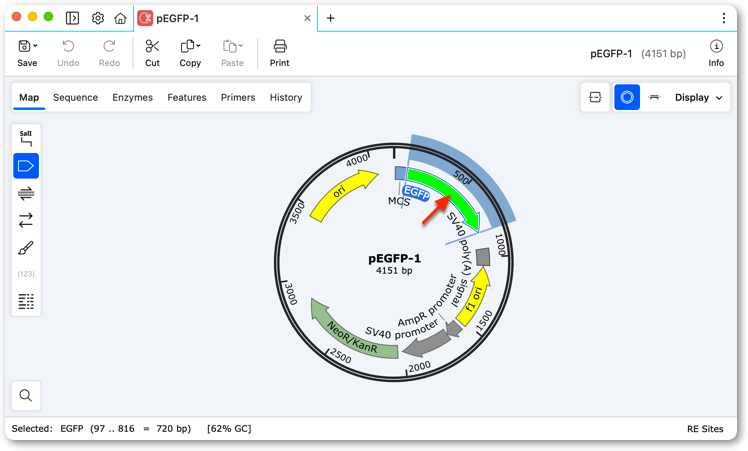
Task: Toggle the sidebar panel icon
Action: point(73,18)
